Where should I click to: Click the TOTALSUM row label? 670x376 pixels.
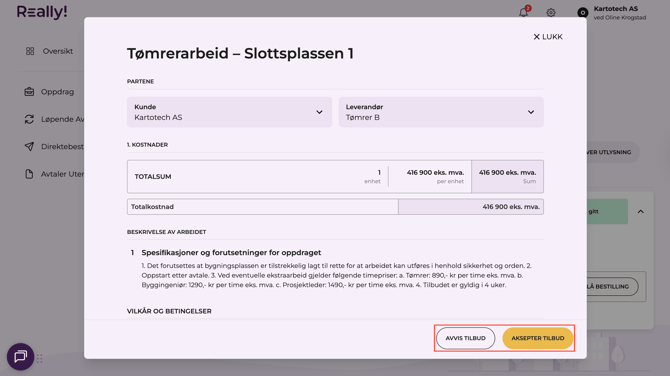point(153,176)
